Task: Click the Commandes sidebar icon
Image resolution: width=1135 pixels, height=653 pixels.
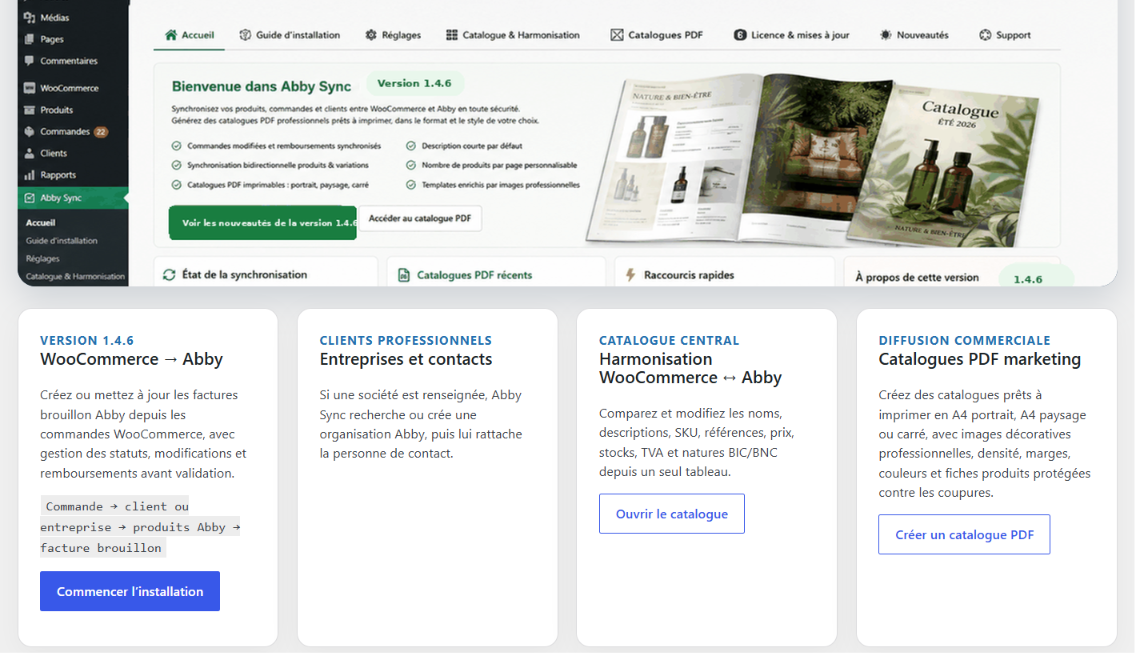Action: point(29,131)
